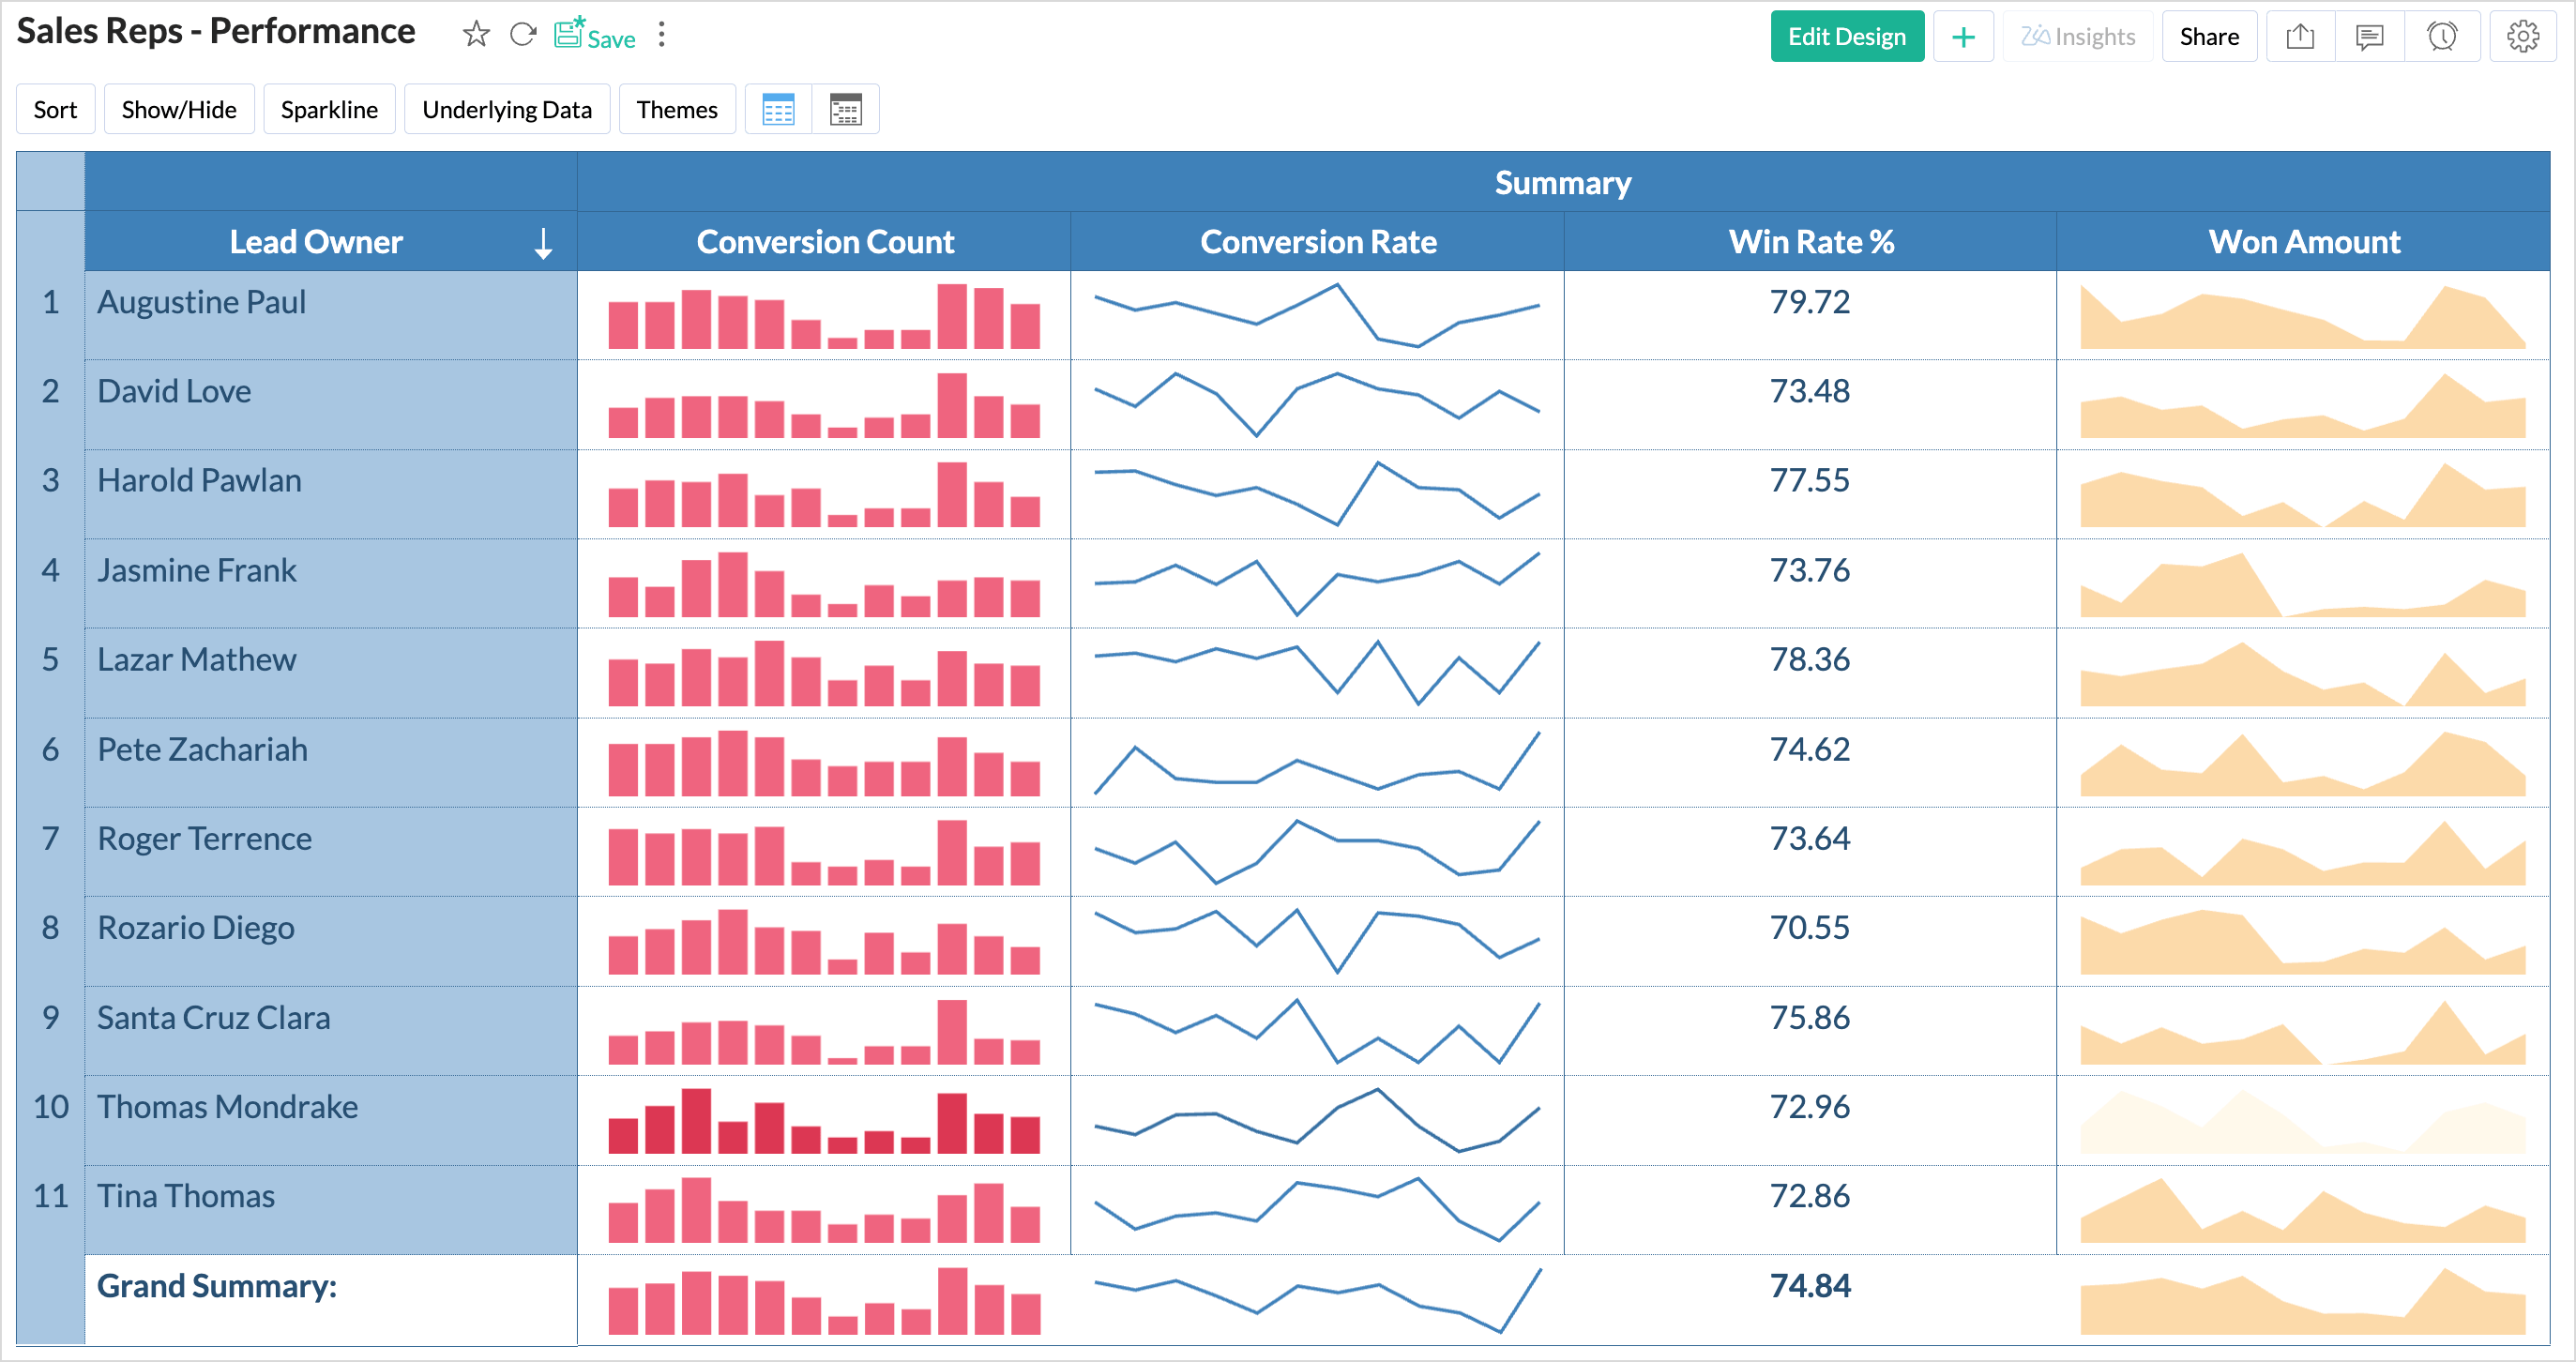The image size is (2576, 1362).
Task: Open the settings gear icon
Action: coord(2522,37)
